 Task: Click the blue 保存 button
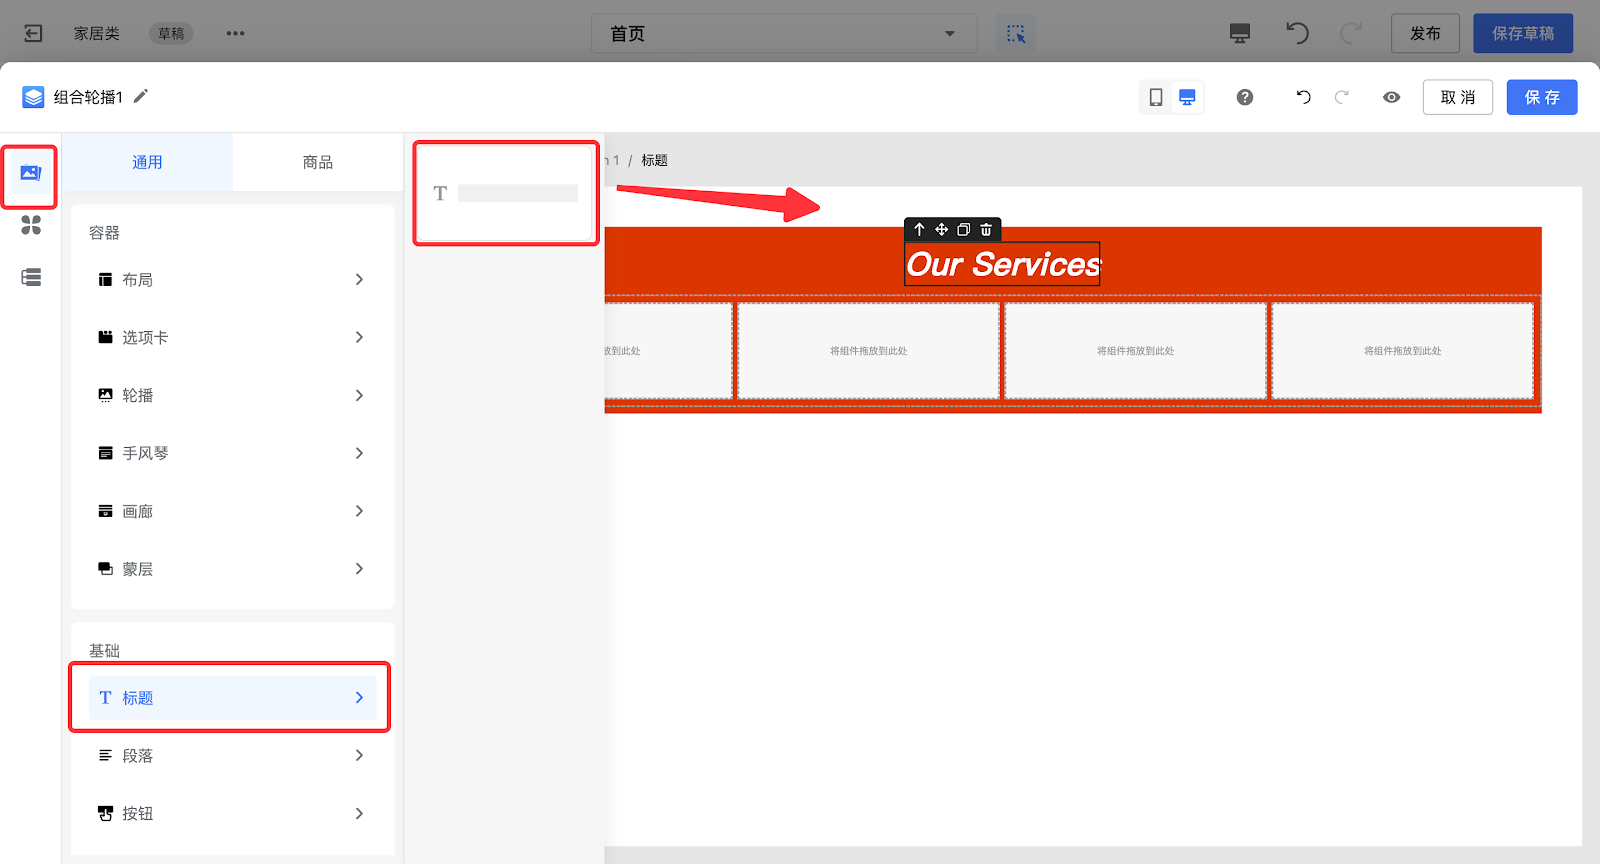click(1541, 97)
